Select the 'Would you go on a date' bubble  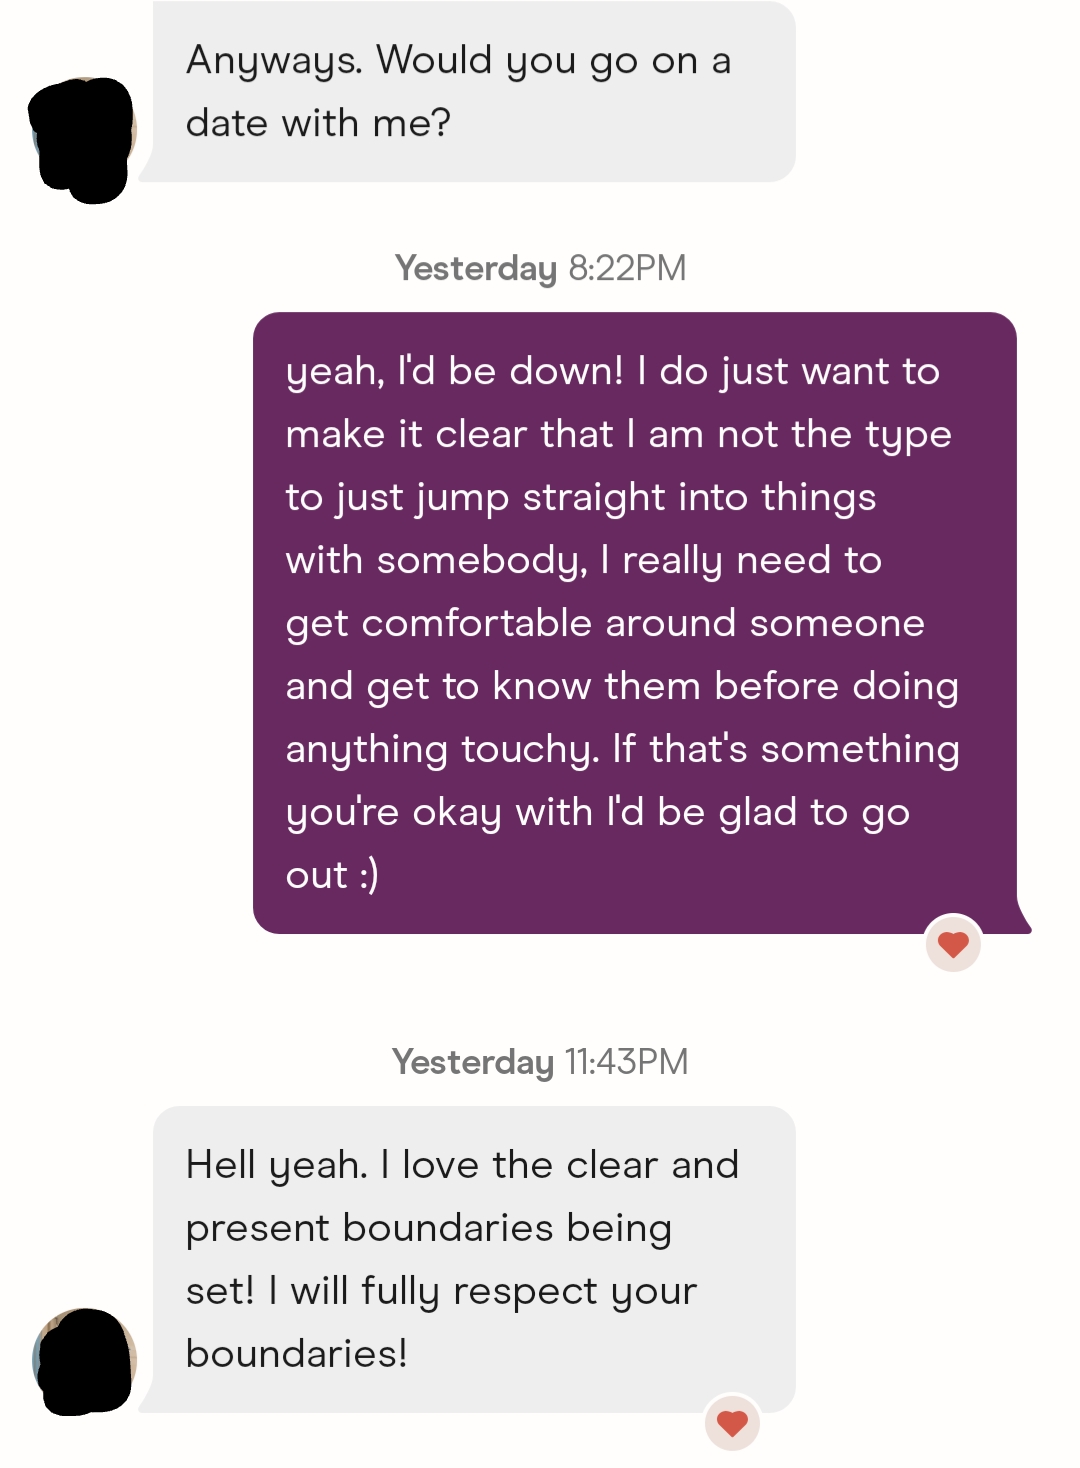(x=474, y=92)
